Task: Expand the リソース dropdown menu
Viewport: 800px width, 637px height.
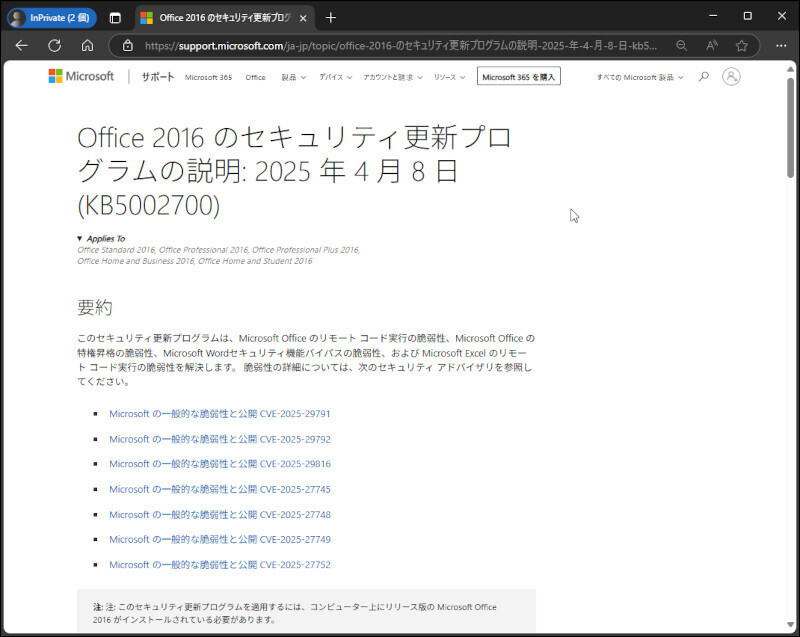Action: pos(449,78)
